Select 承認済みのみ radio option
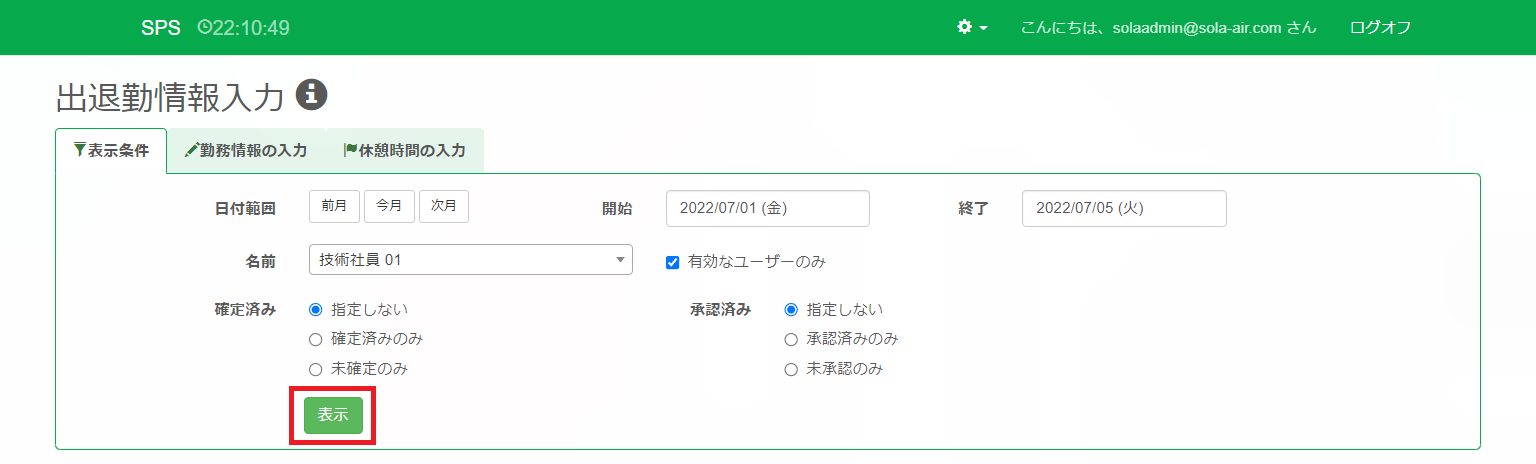The height and width of the screenshot is (464, 1536). tap(791, 339)
